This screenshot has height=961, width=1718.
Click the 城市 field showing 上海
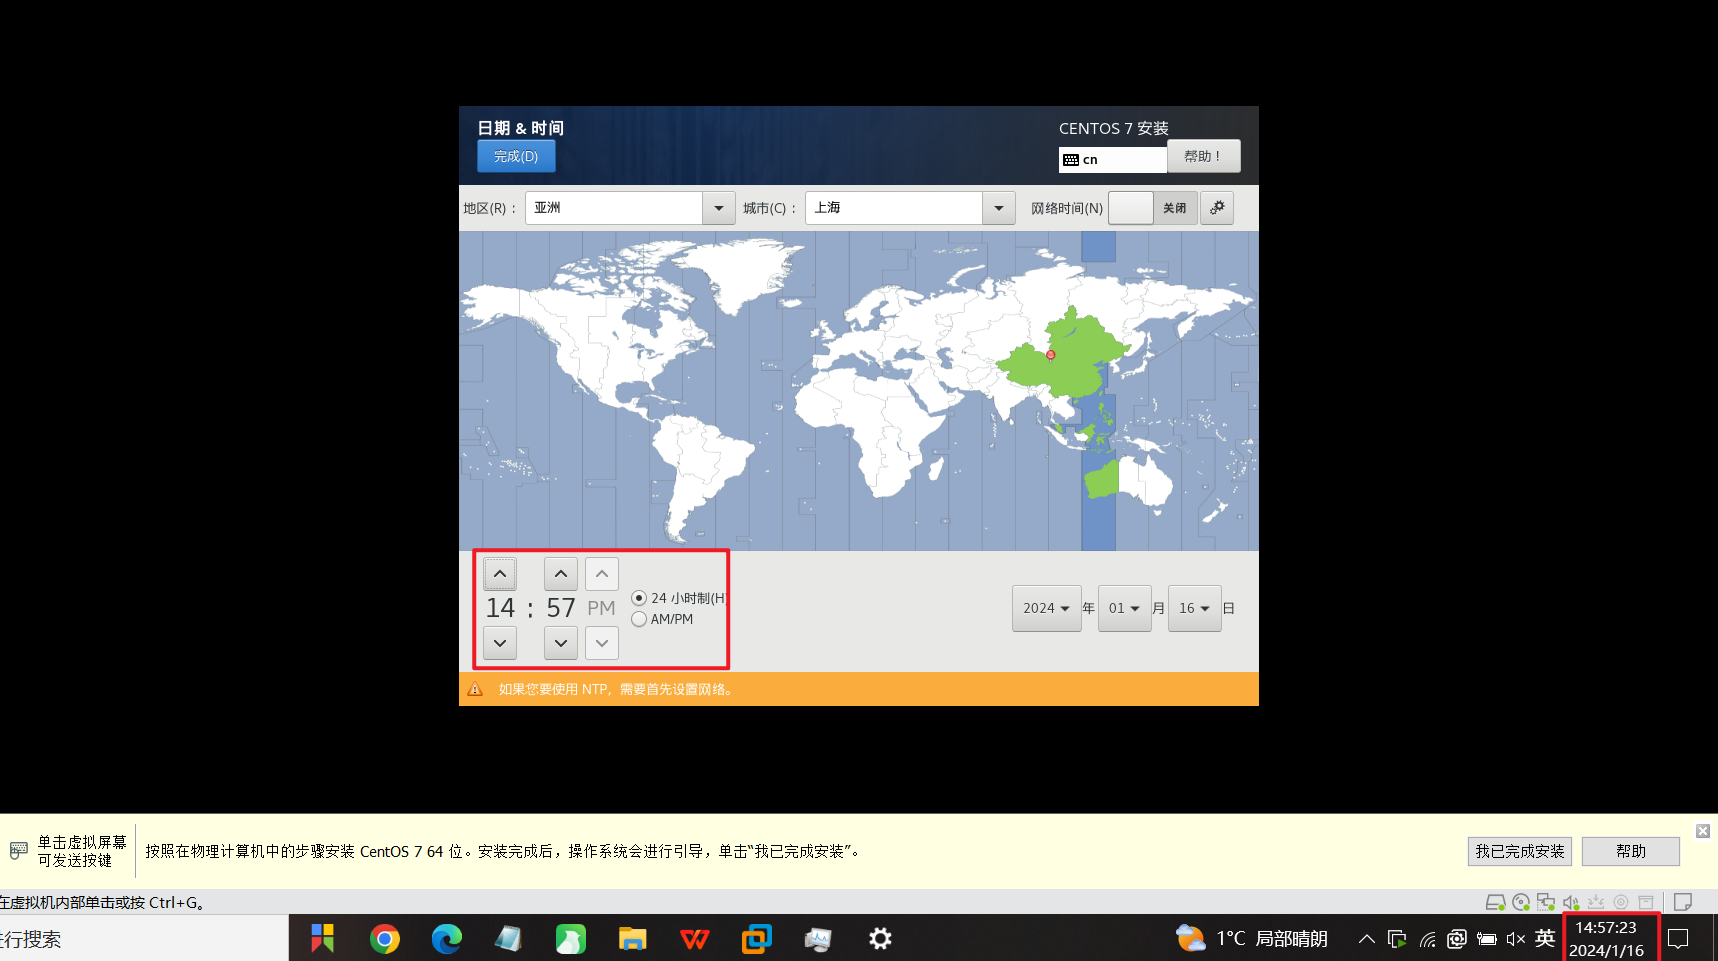click(894, 208)
